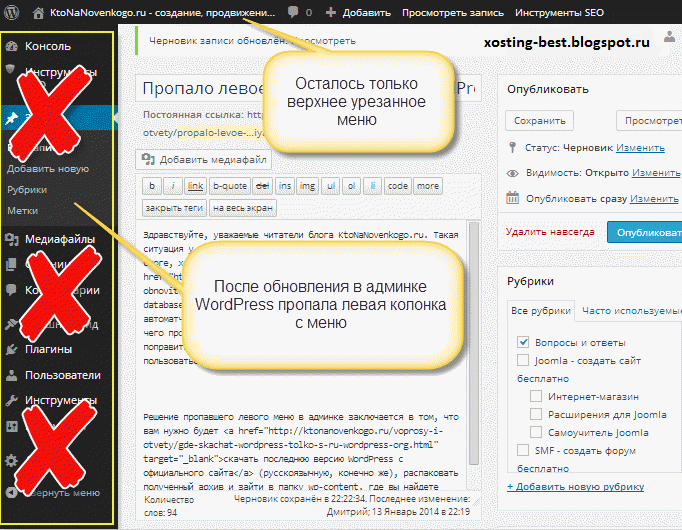
Task: Switch to the Часто используемые tab
Action: point(631,310)
